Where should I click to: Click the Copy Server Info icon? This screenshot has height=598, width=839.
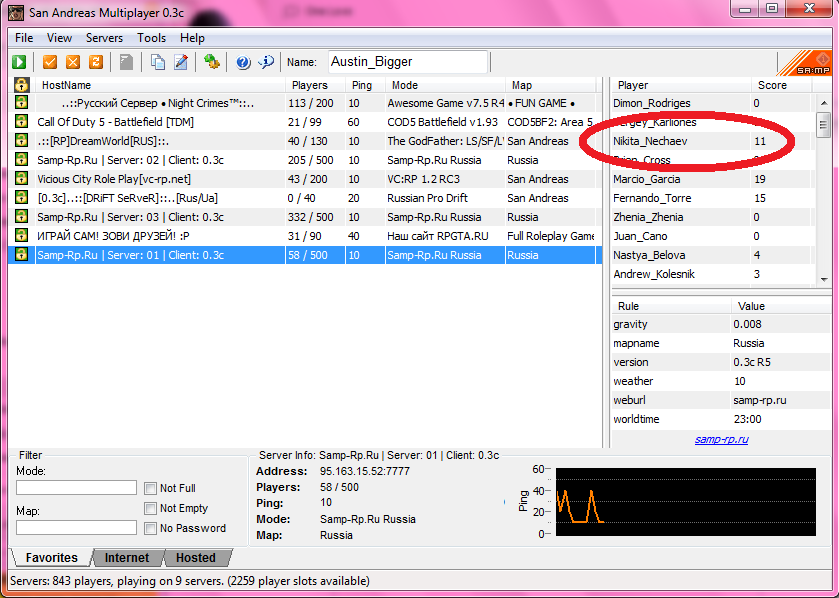[x=157, y=62]
